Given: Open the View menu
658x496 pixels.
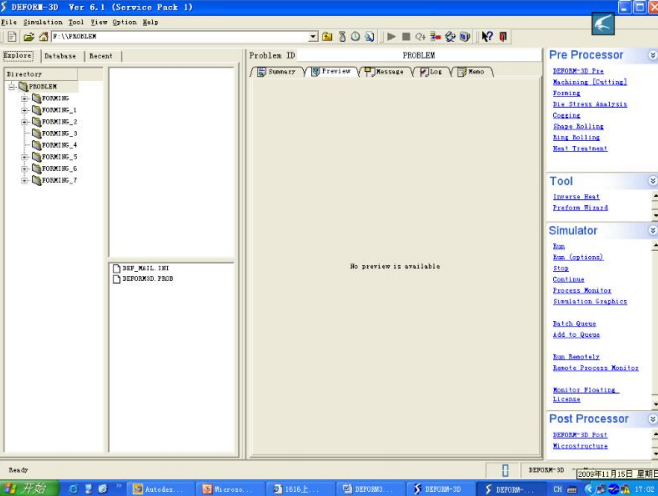Looking at the screenshot, I should pos(99,22).
